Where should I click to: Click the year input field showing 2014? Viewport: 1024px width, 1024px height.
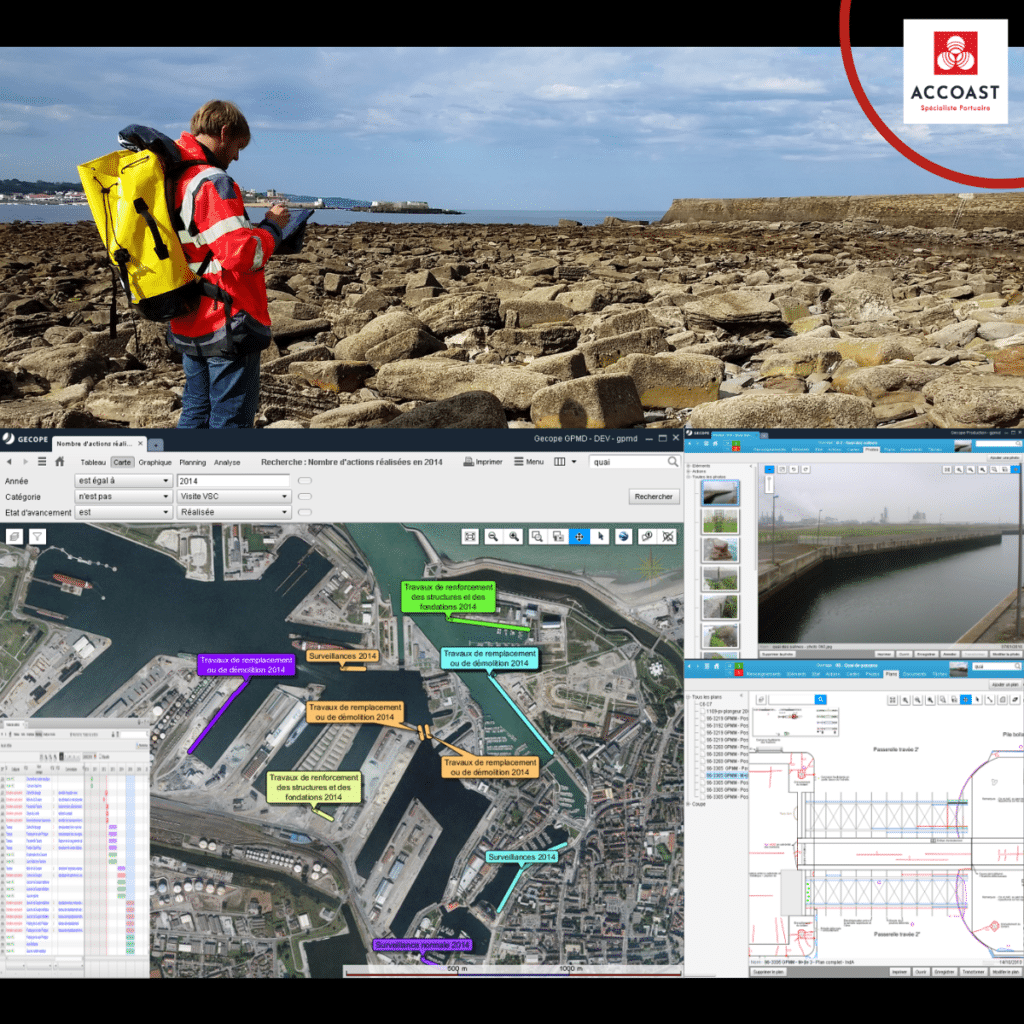point(233,481)
